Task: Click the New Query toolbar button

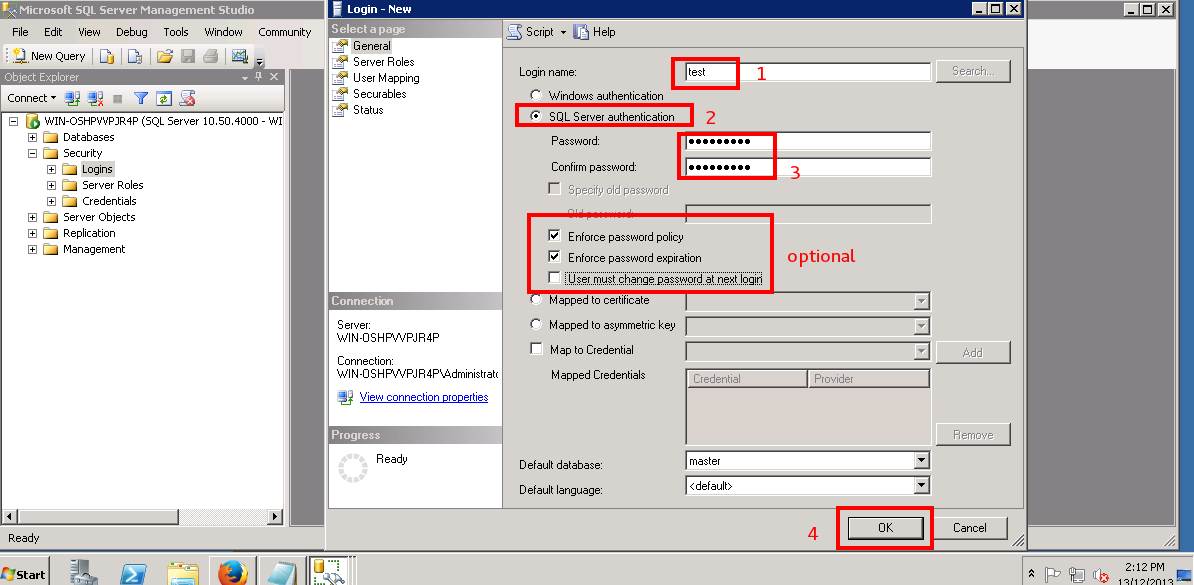Action: pyautogui.click(x=49, y=56)
